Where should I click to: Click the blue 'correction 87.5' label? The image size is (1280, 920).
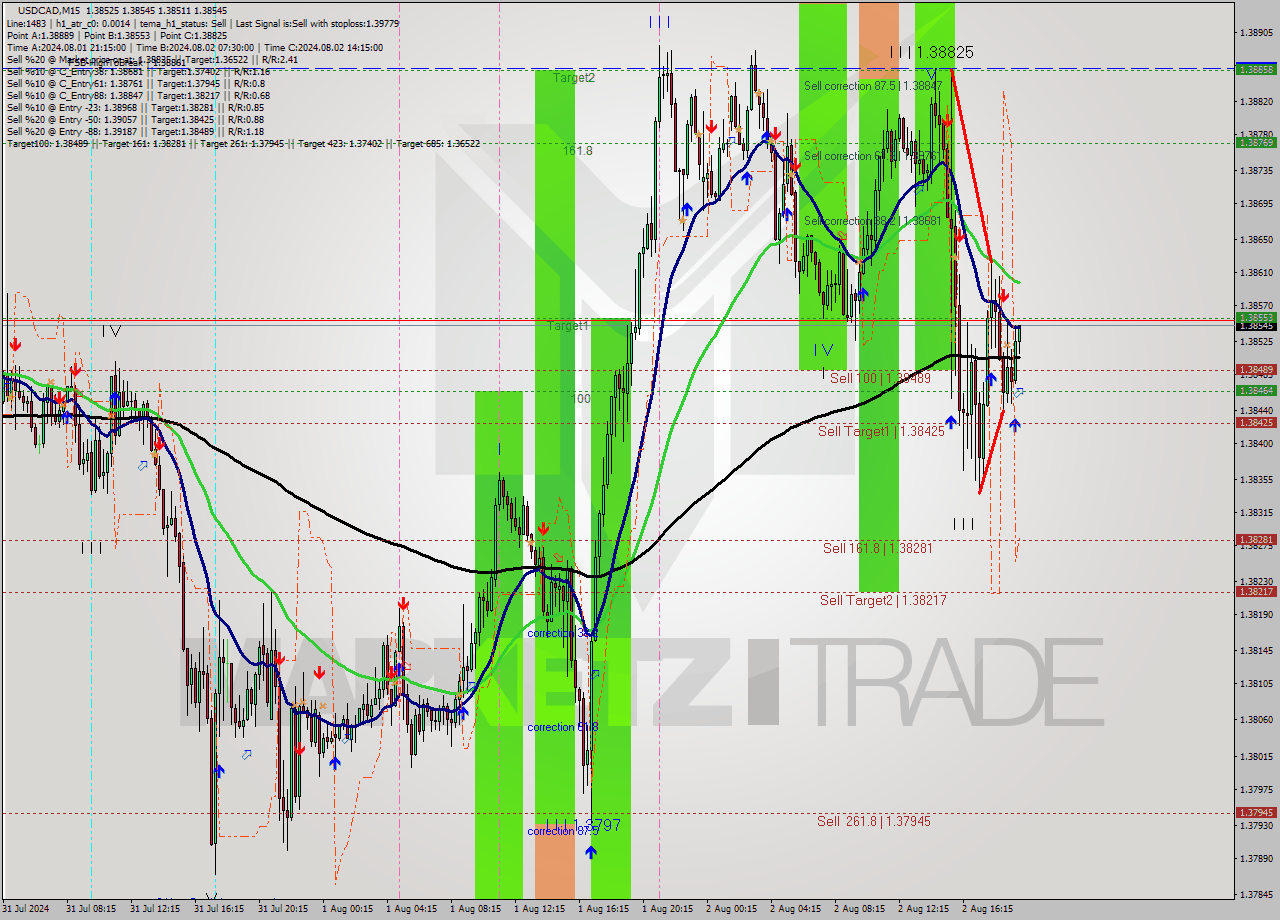(x=563, y=830)
